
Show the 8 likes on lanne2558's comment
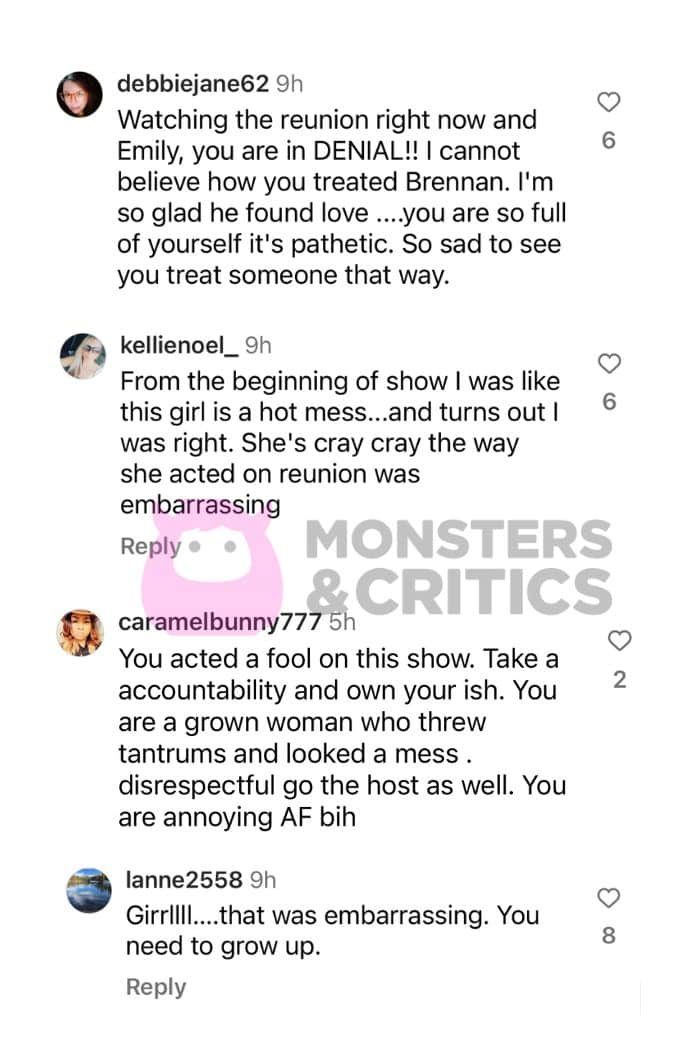coord(609,936)
